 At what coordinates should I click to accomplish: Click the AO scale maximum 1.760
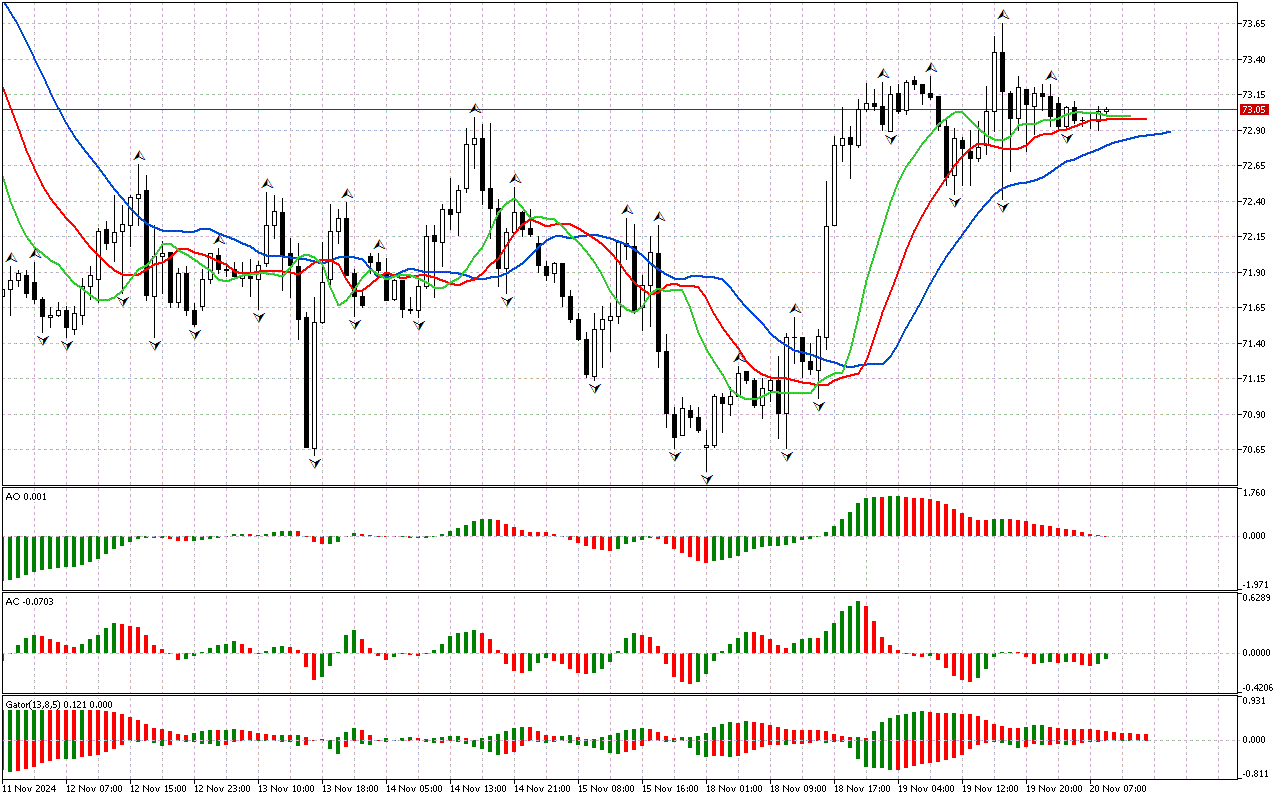(x=1254, y=493)
